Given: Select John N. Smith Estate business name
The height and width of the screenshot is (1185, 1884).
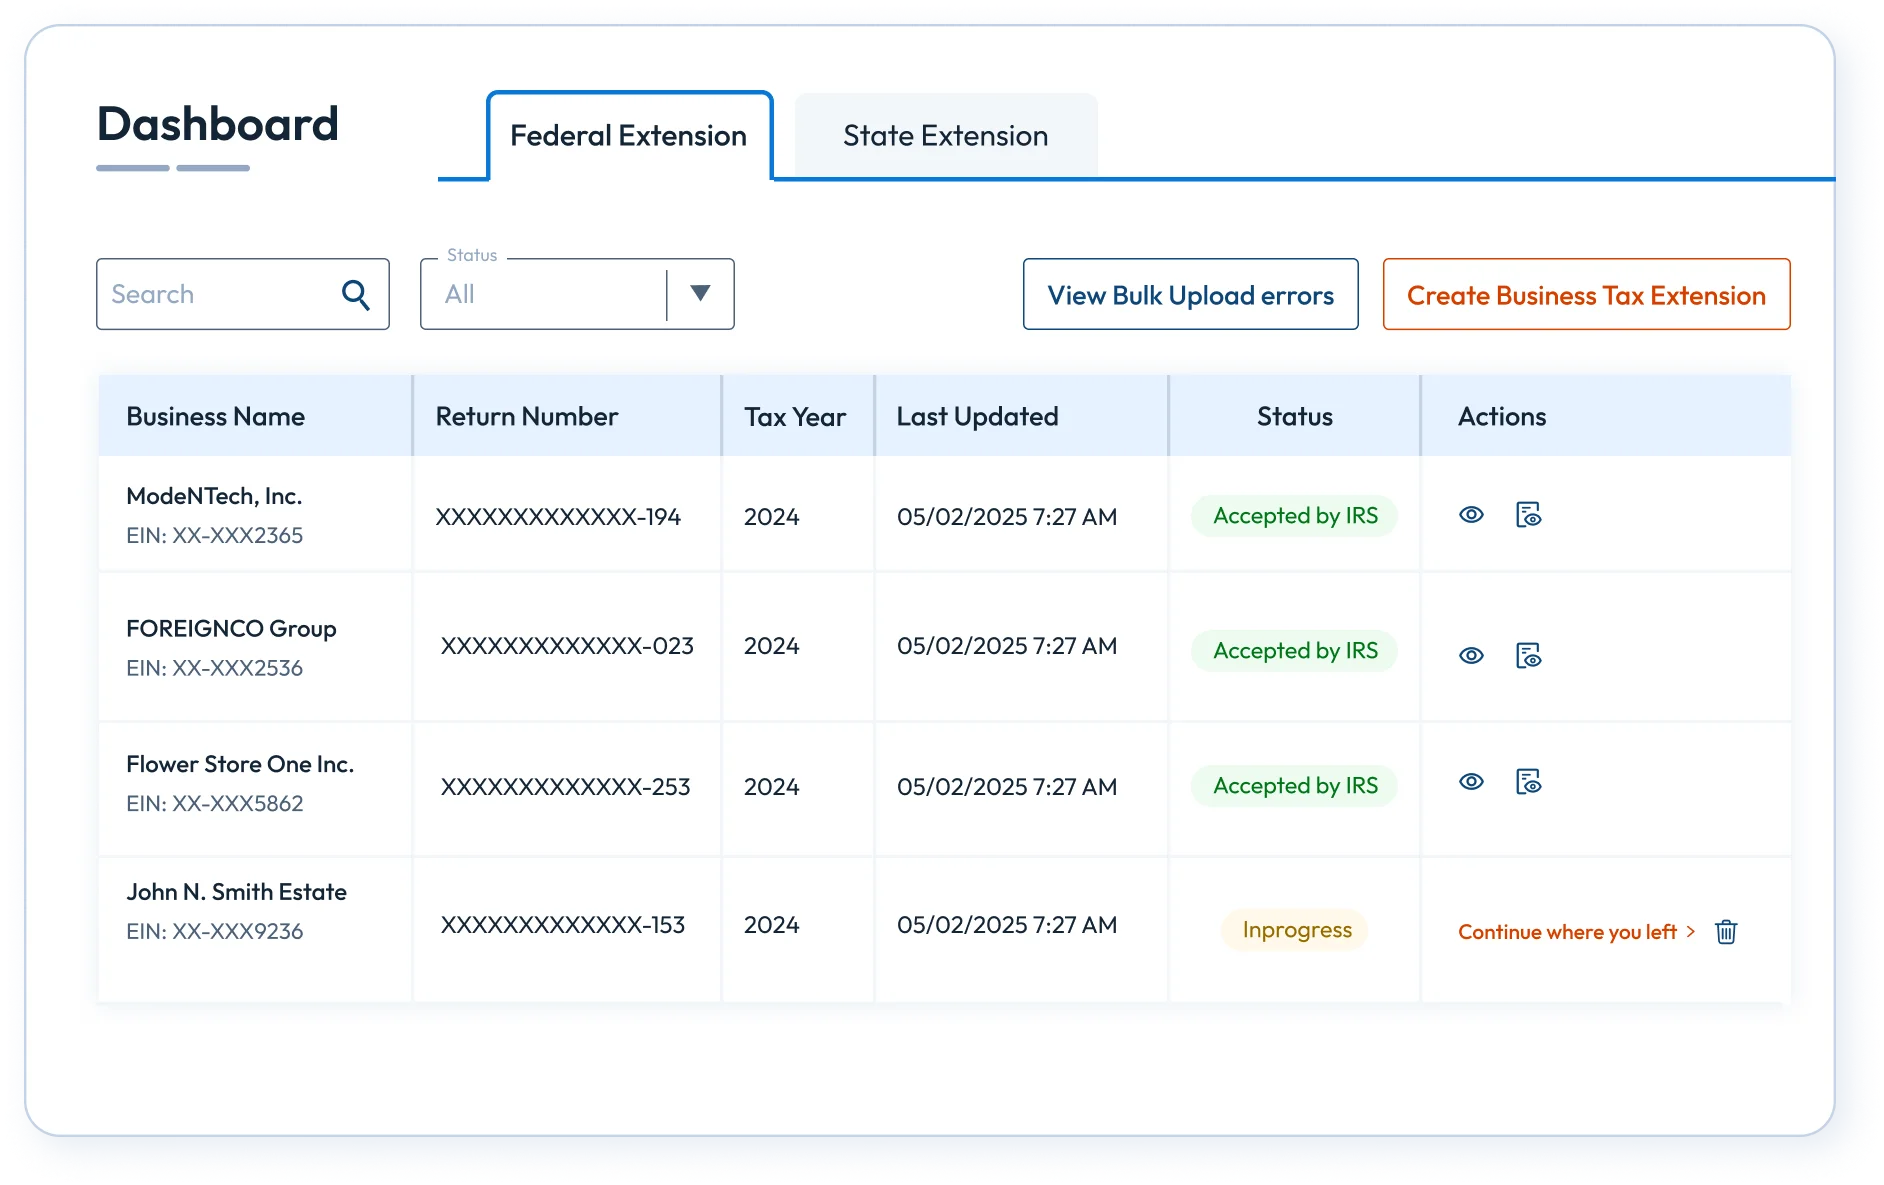Looking at the screenshot, I should pos(236,892).
